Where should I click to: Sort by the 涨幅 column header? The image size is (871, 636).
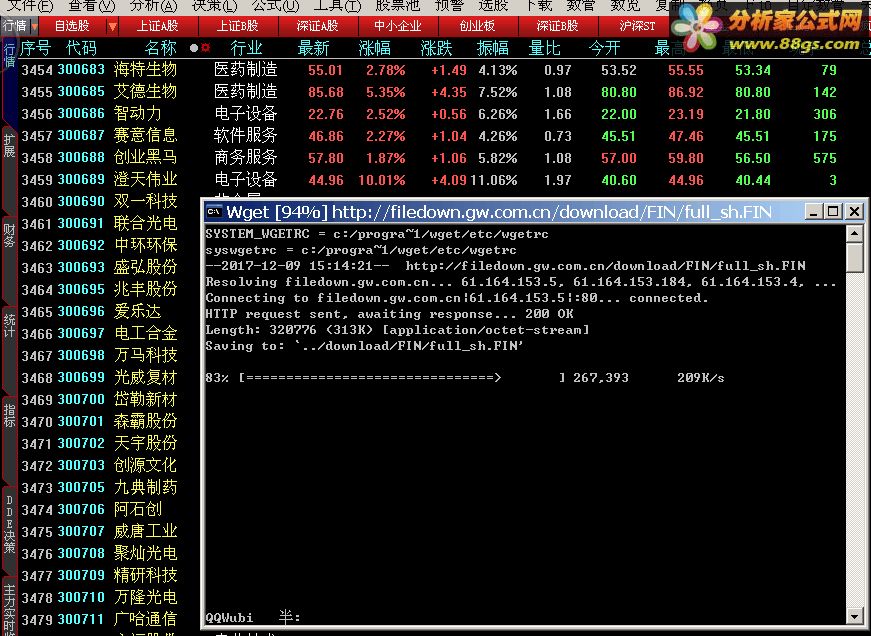coord(375,48)
